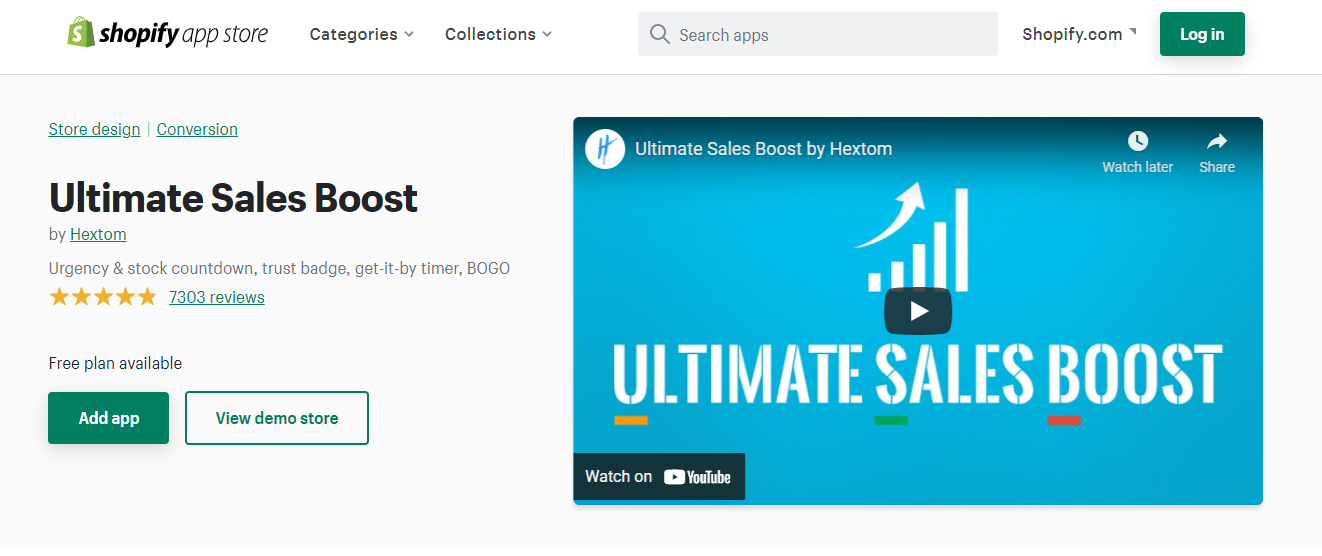Open the Shopify.com dropdown menu
Image resolution: width=1322 pixels, height=556 pixels.
1079,34
